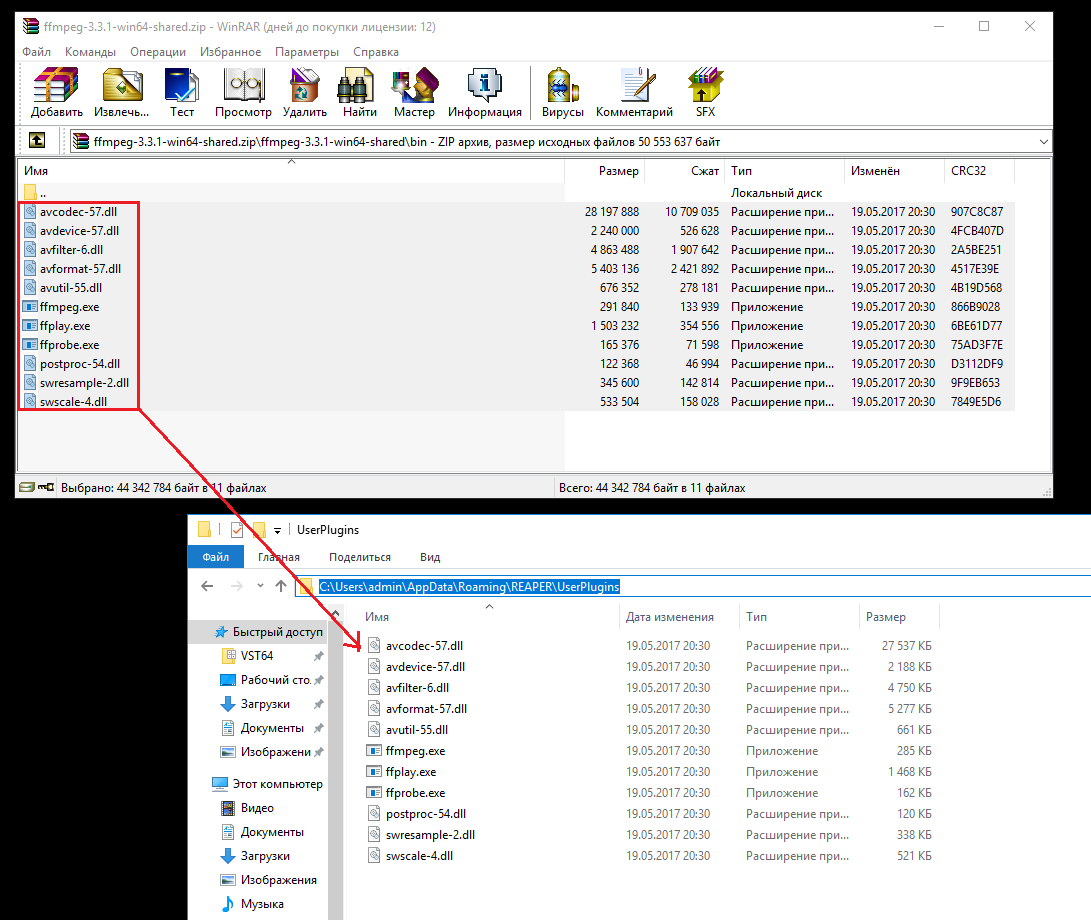Open Explorer recent locations dropdown chevron

[x=260, y=585]
